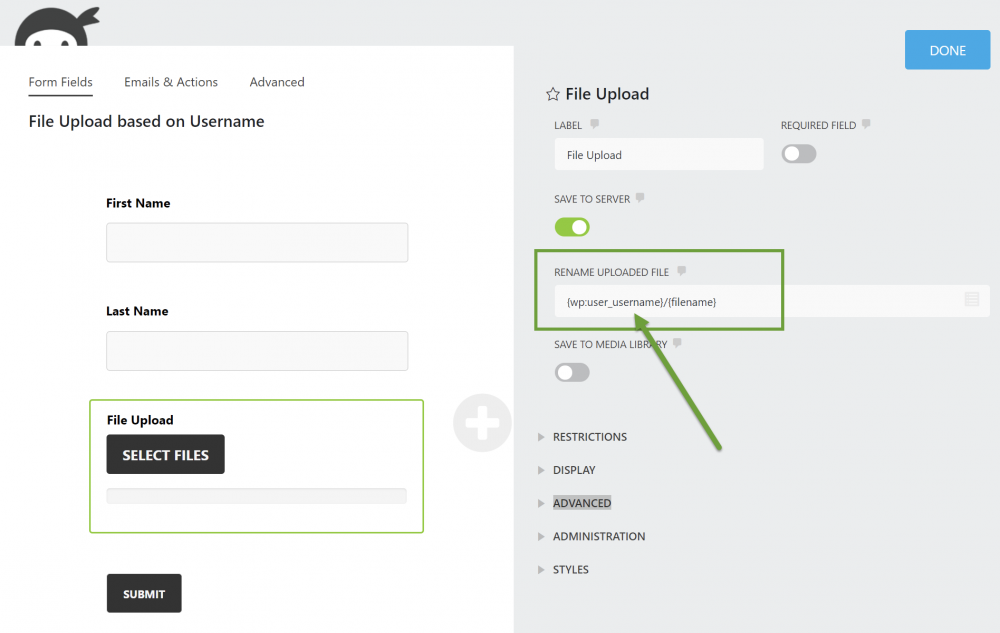Click the round plus add-field button
The image size is (1000, 633).
(482, 422)
